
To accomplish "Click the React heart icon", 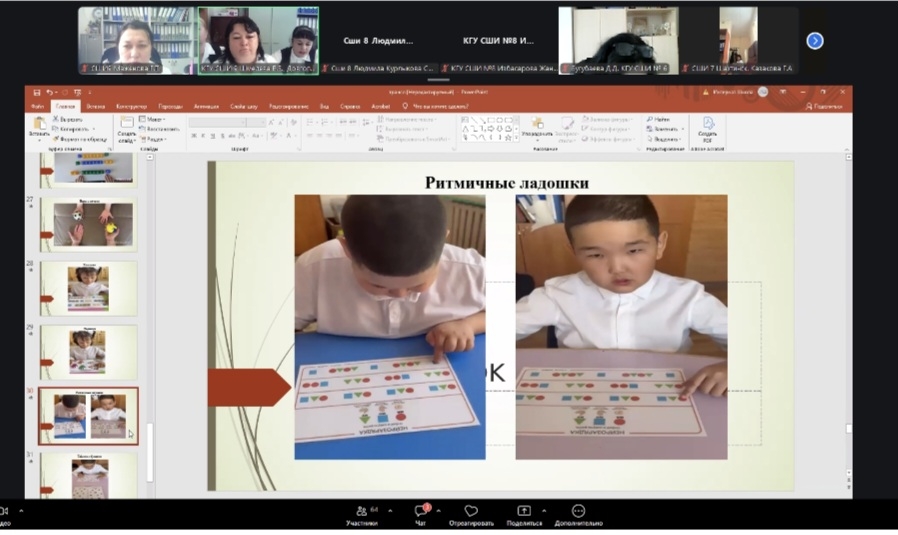I will [x=471, y=511].
